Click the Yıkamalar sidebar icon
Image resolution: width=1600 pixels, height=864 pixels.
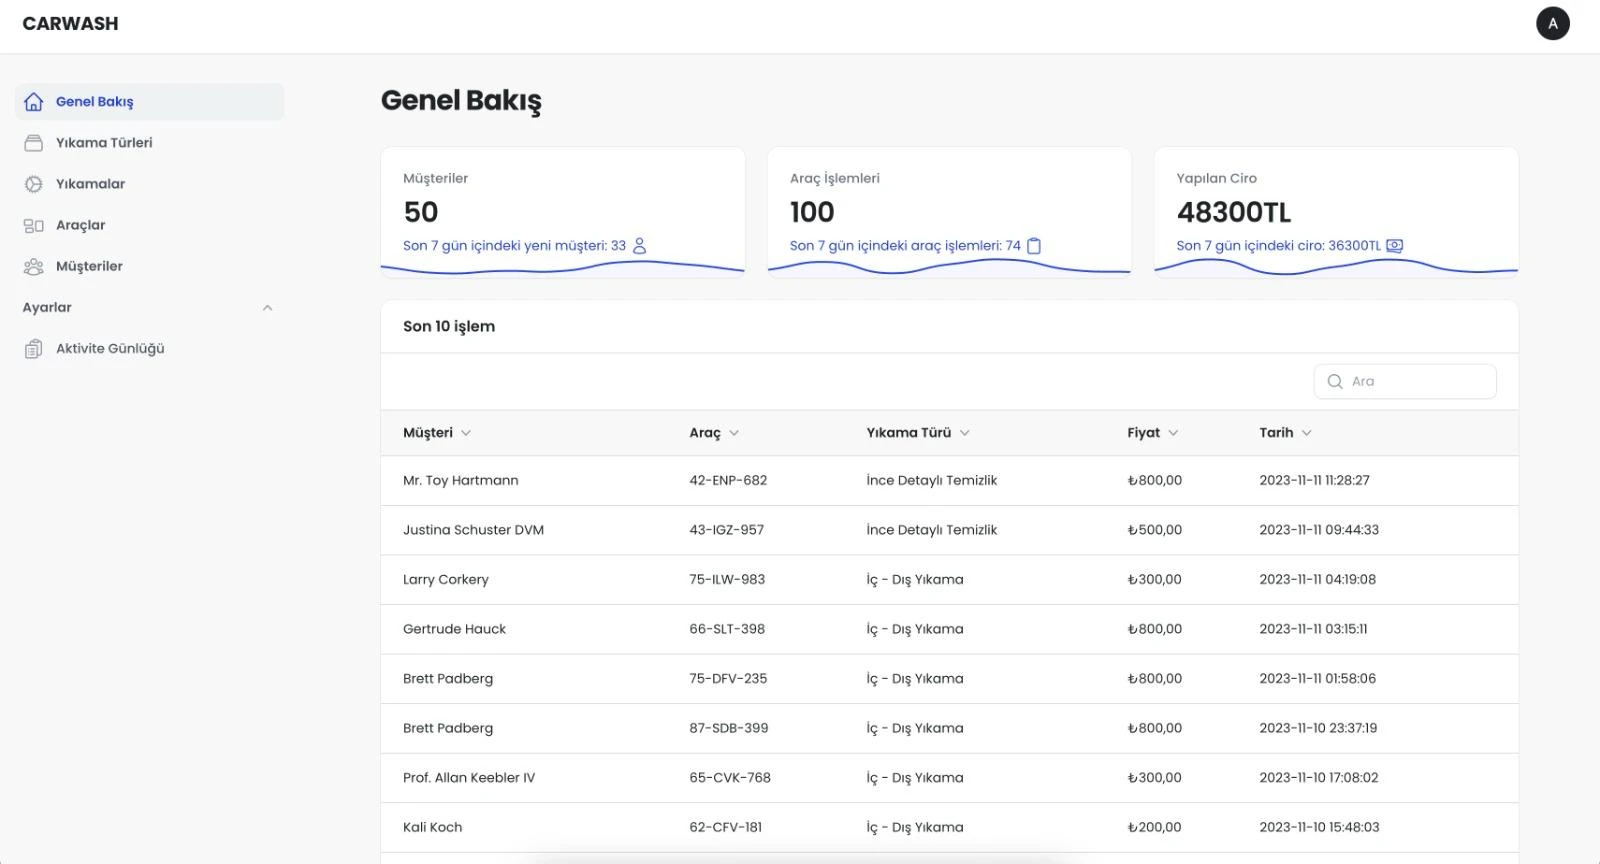33,184
